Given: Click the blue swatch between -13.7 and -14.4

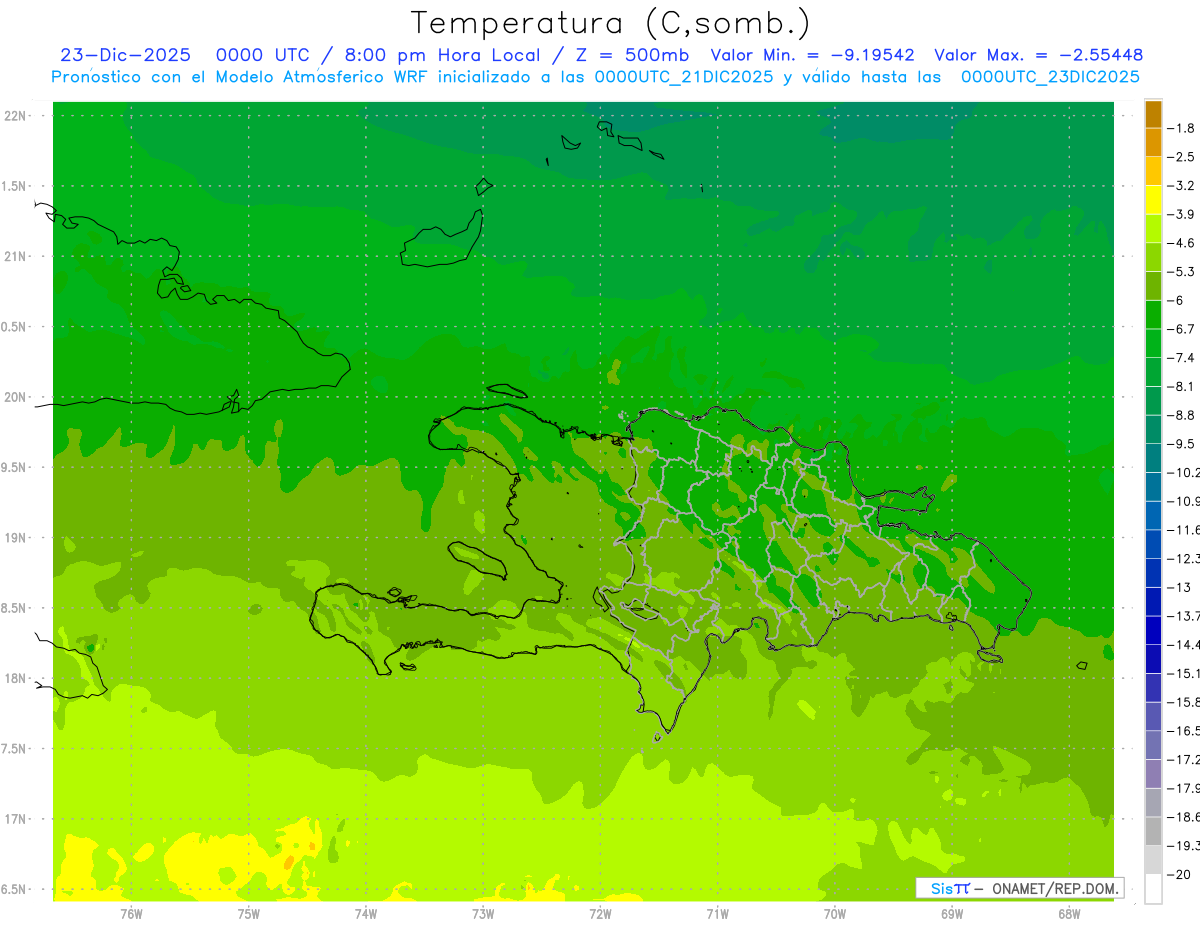Looking at the screenshot, I should coord(1153,630).
